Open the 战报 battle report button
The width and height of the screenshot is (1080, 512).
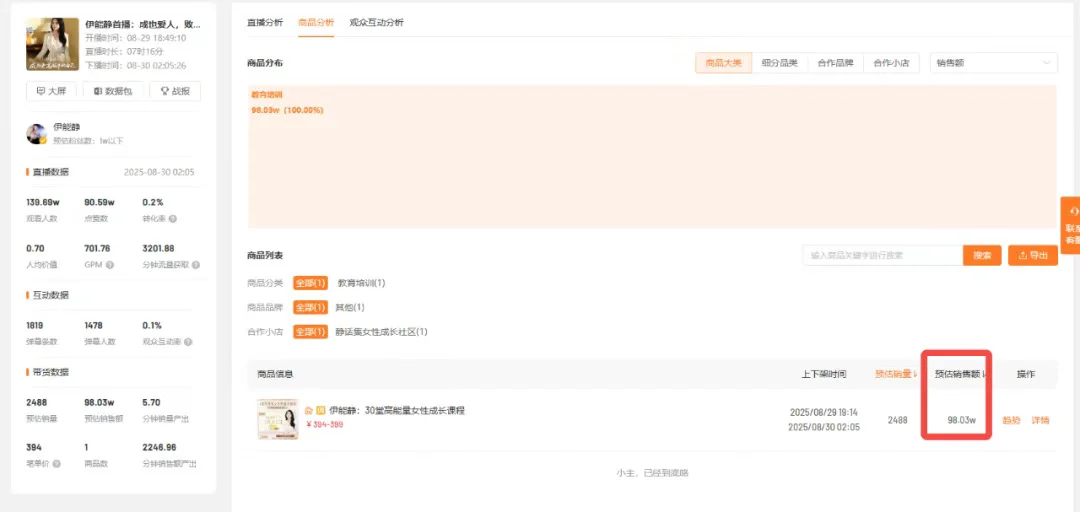(175, 91)
